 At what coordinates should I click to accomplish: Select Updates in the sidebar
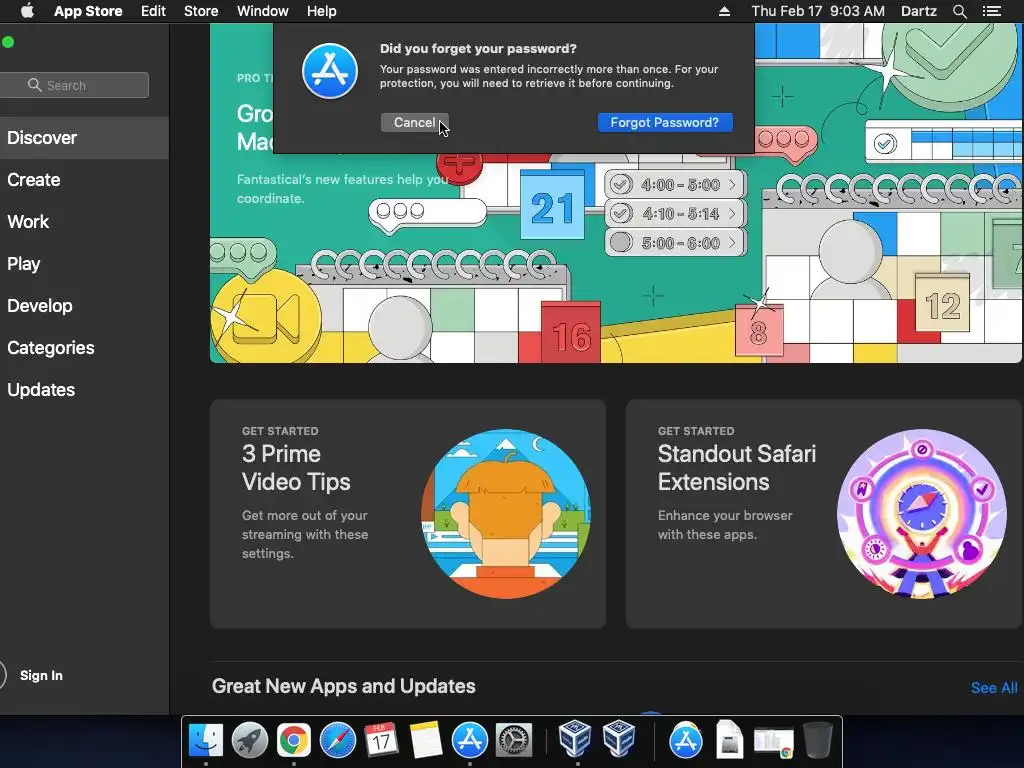click(x=84, y=390)
